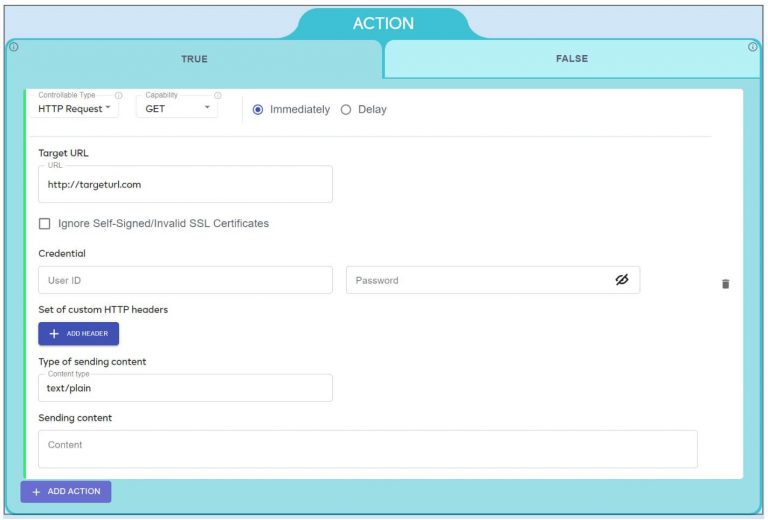Focus the User ID credential field
Image resolution: width=768 pixels, height=520 pixels.
[x=185, y=280]
